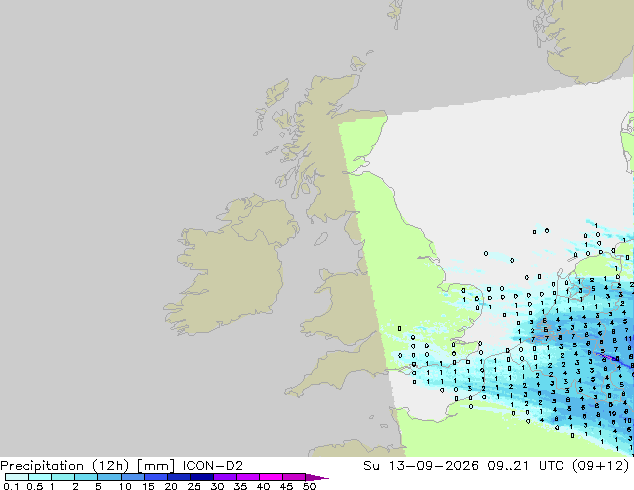The height and width of the screenshot is (490, 634).
Task: Click the legend arrow tip above 50
Action: tap(317, 477)
